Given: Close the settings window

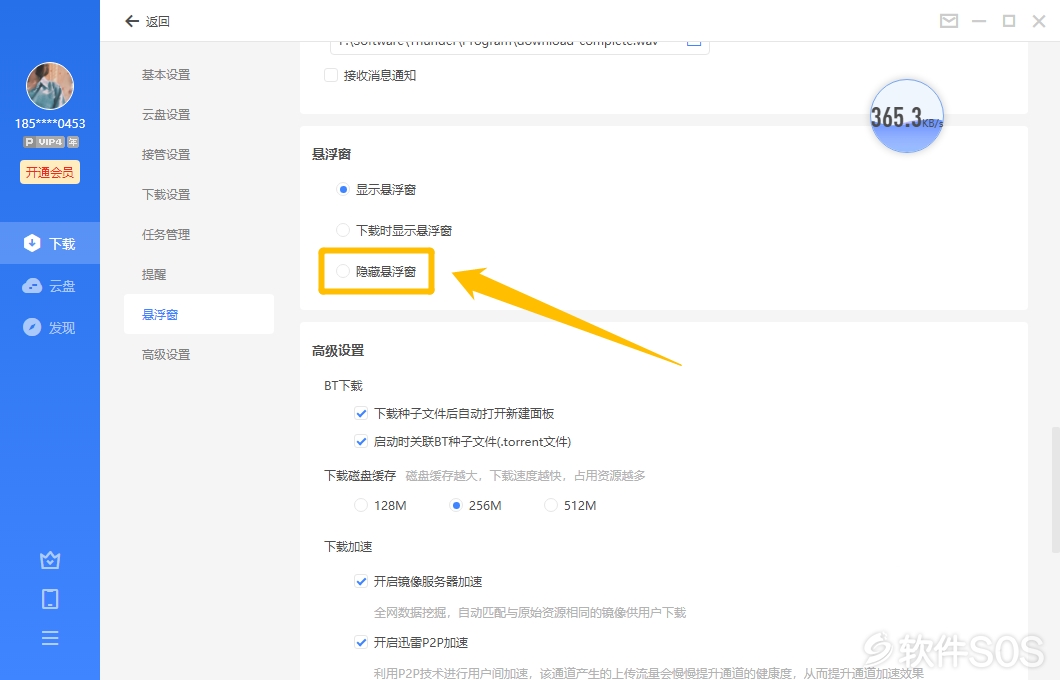Looking at the screenshot, I should pos(1039,21).
